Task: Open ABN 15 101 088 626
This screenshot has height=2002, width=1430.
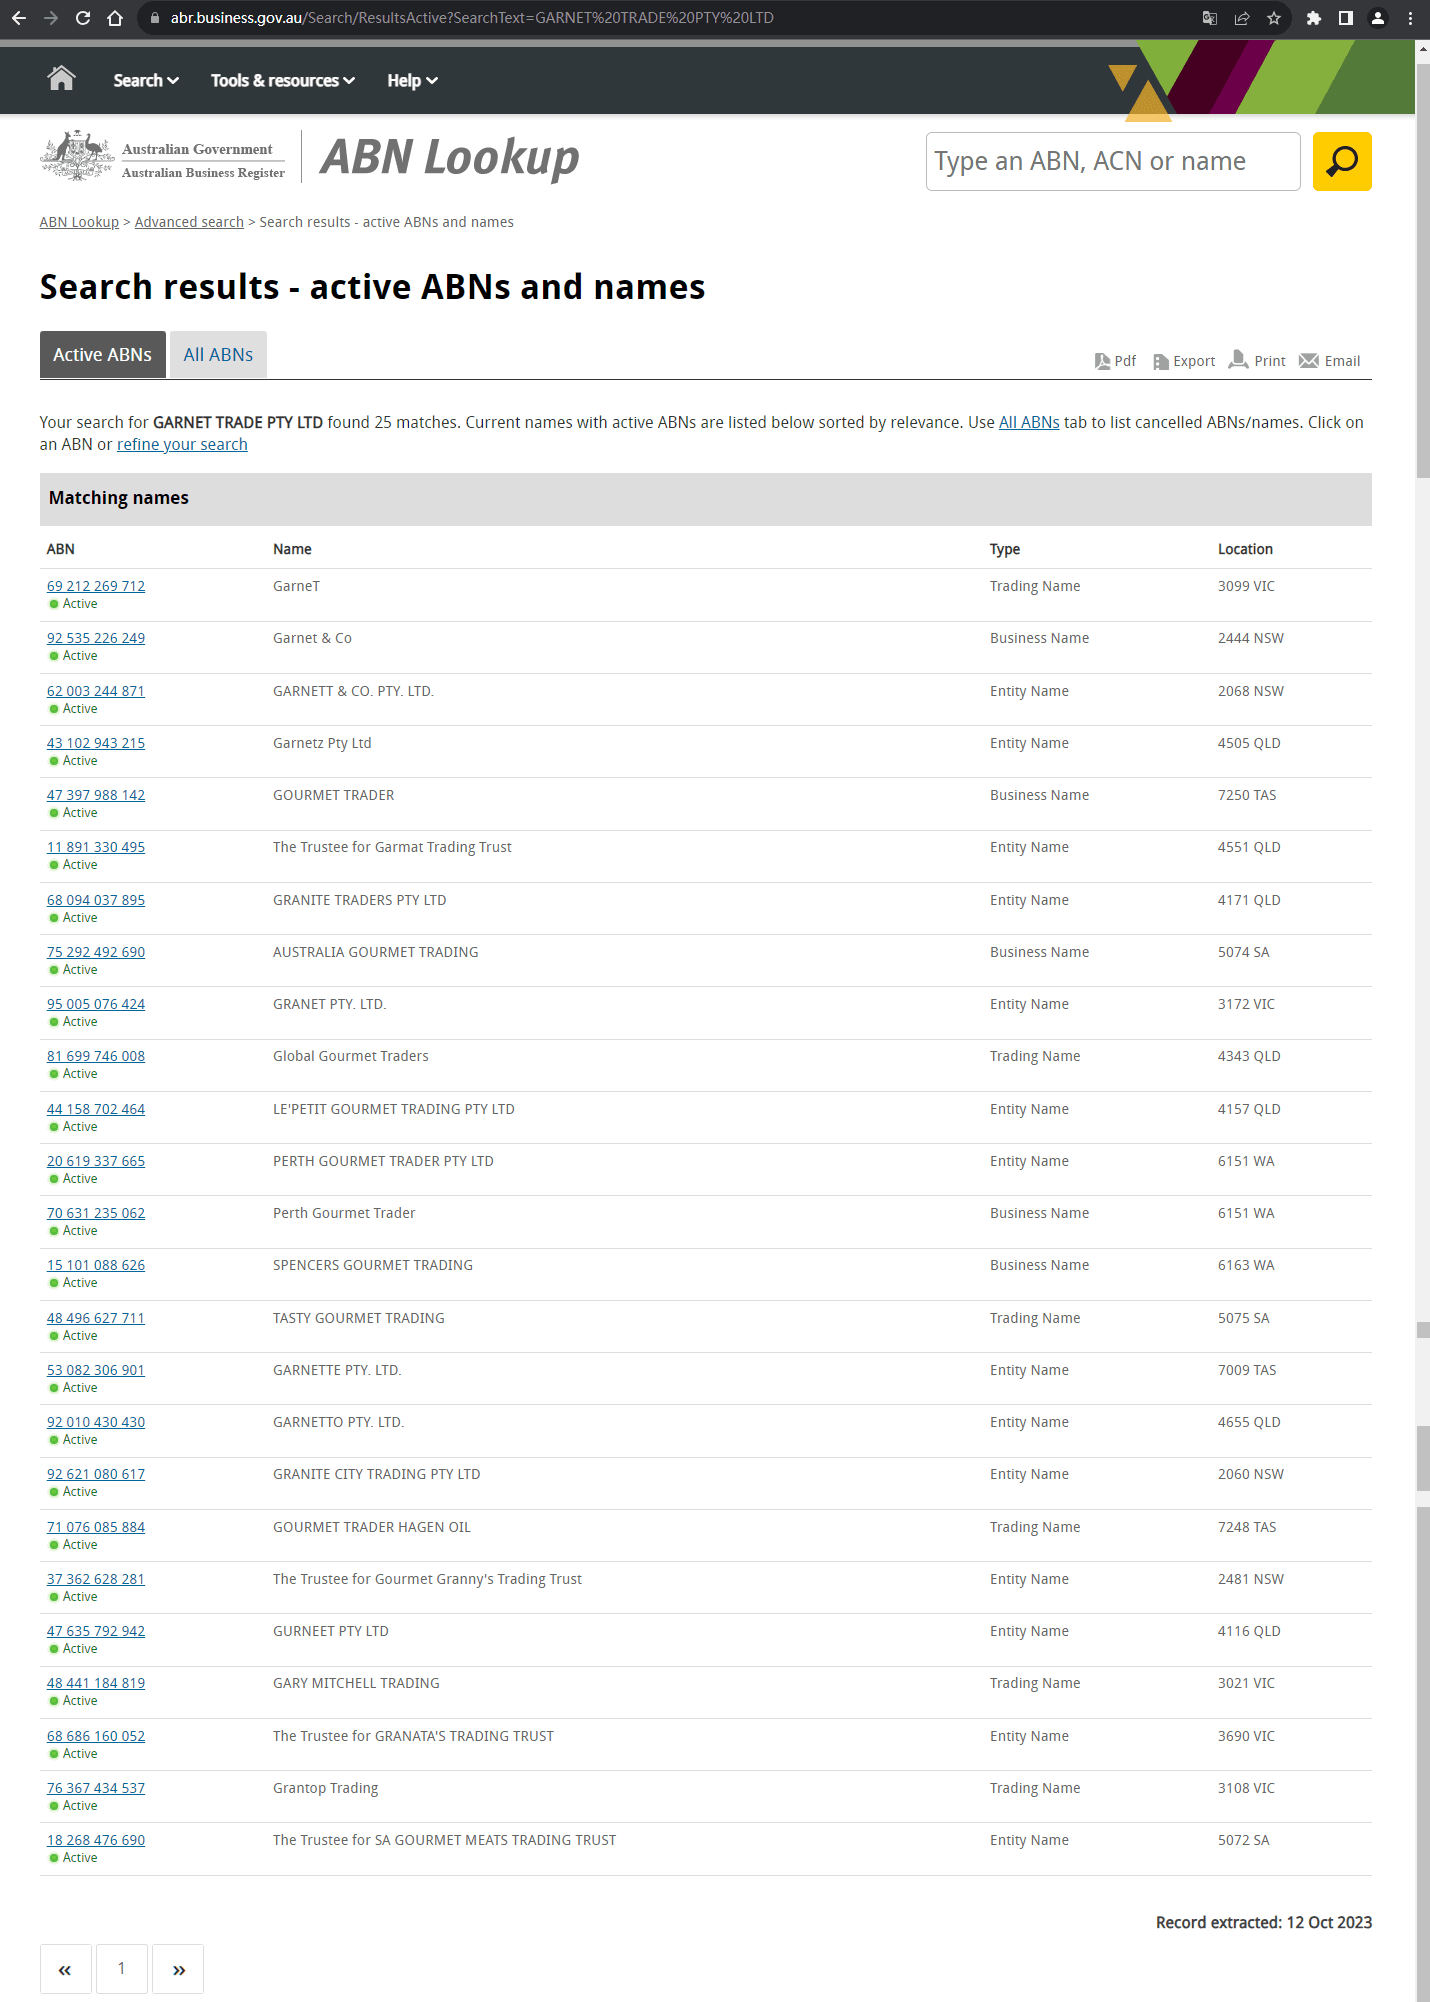Action: (96, 1265)
